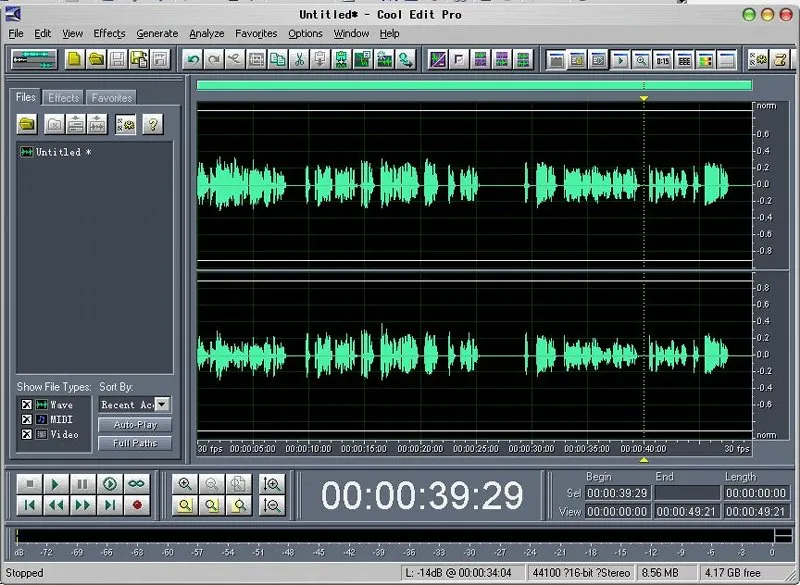Open the Window menu

click(x=351, y=34)
